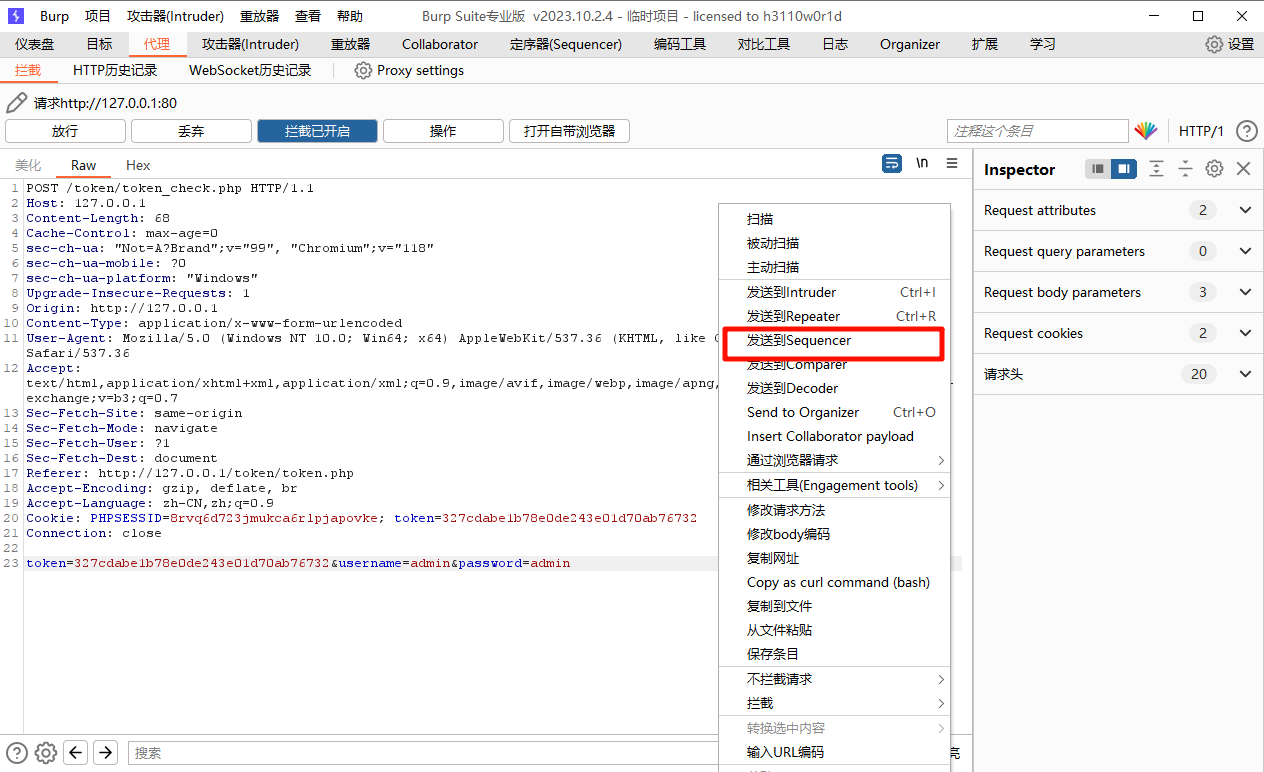Toggle the 拦截已开启 intercept button
The image size is (1264, 772).
[x=317, y=131]
